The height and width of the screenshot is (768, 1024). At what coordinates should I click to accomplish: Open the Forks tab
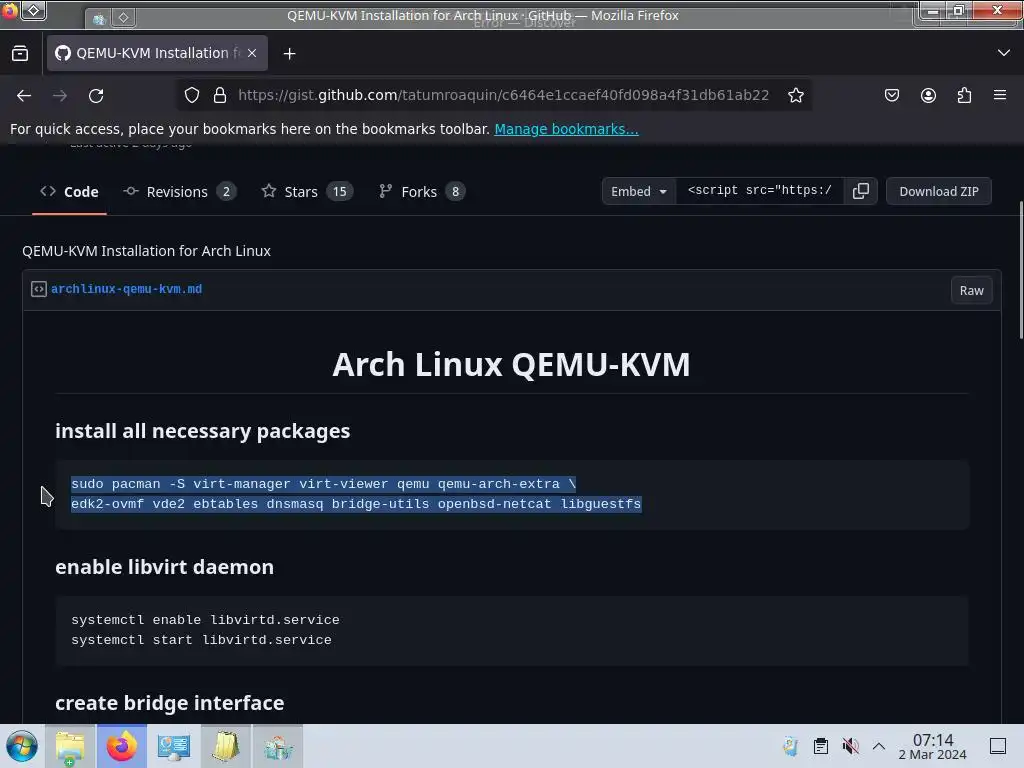click(x=422, y=192)
